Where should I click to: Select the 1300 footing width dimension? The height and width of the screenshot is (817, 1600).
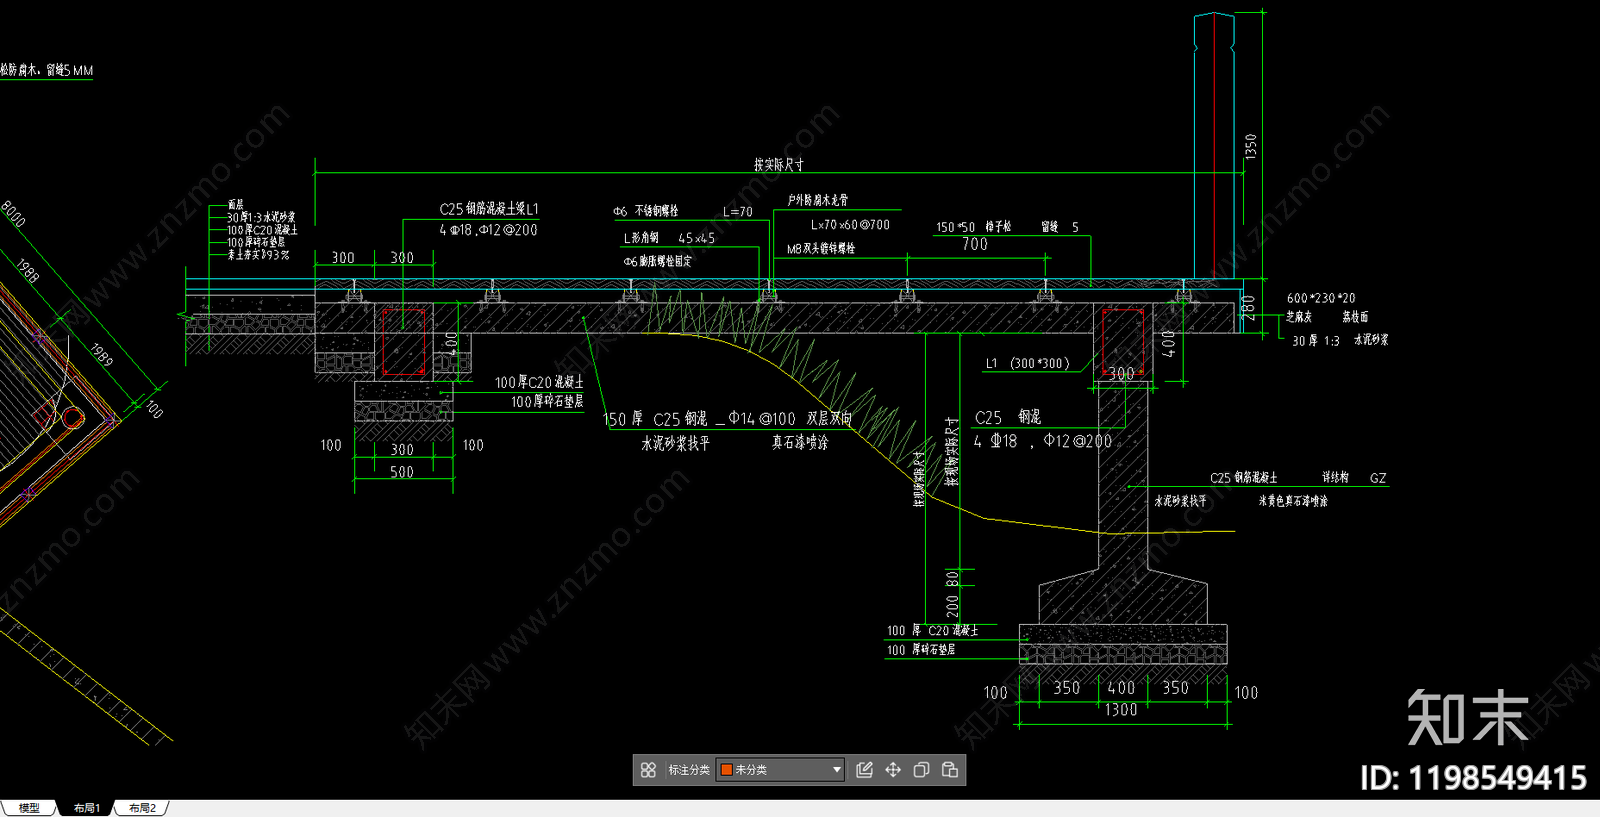tap(1121, 710)
